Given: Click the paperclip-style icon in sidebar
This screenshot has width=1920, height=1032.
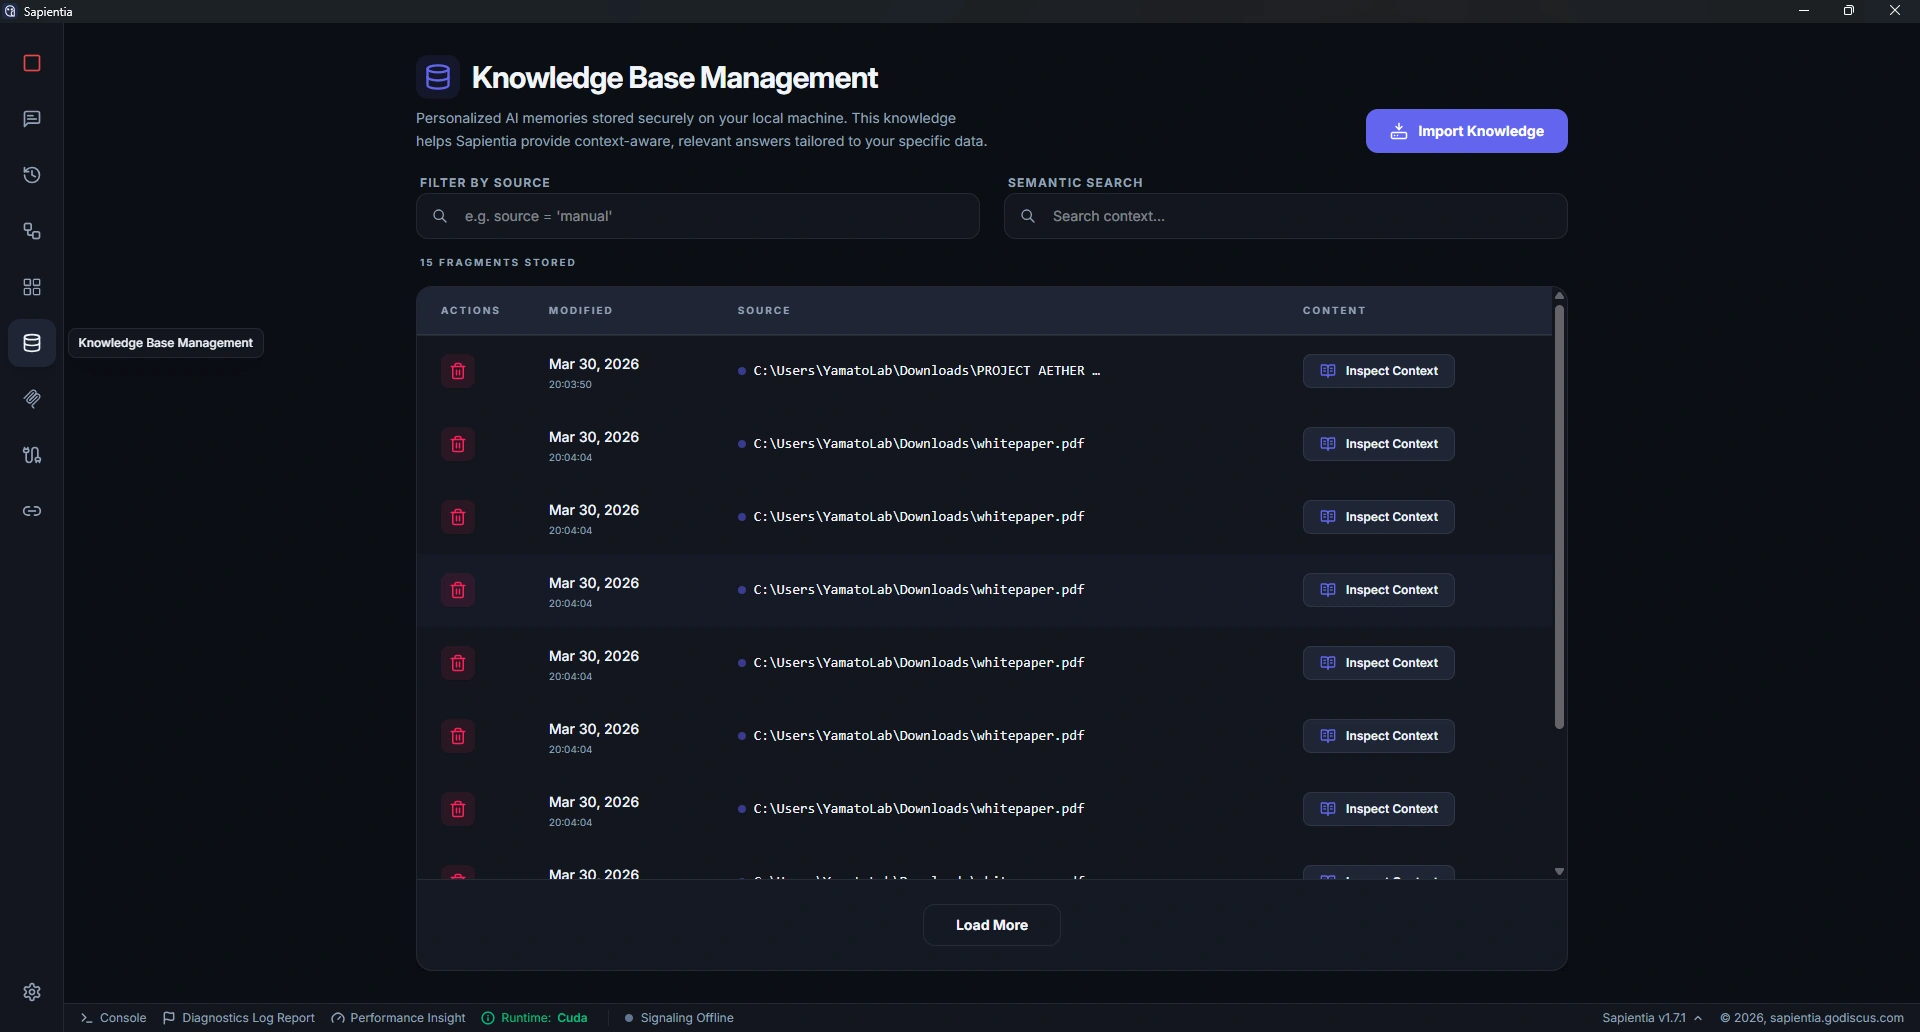Looking at the screenshot, I should click(32, 399).
